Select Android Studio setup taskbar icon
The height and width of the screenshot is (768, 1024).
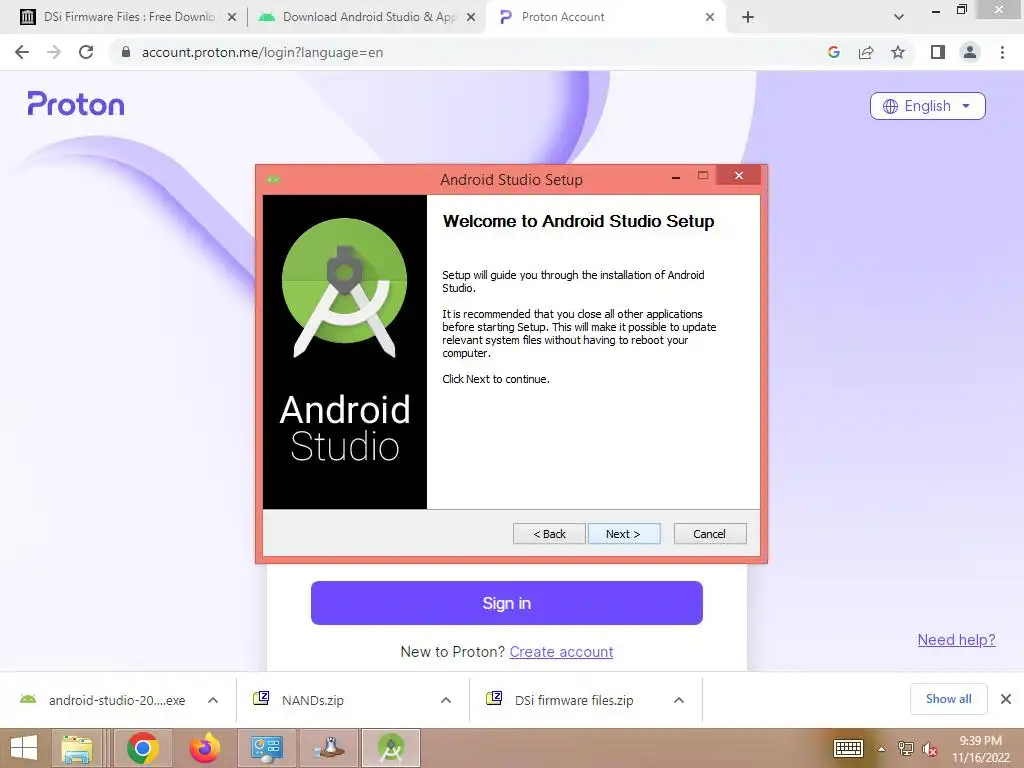tap(391, 748)
